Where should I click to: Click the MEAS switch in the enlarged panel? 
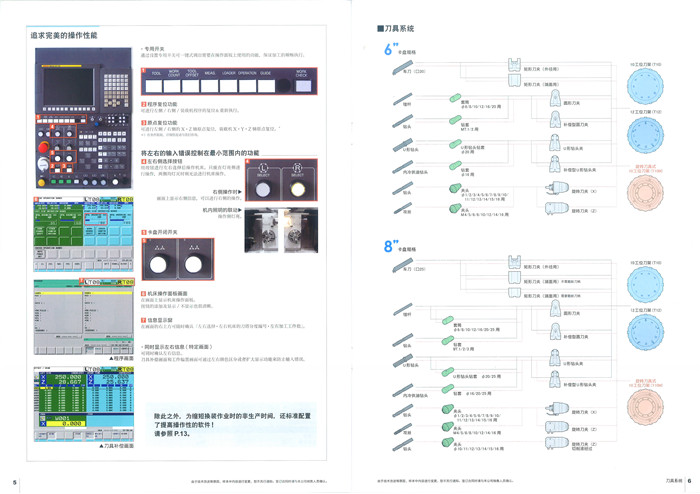(209, 86)
